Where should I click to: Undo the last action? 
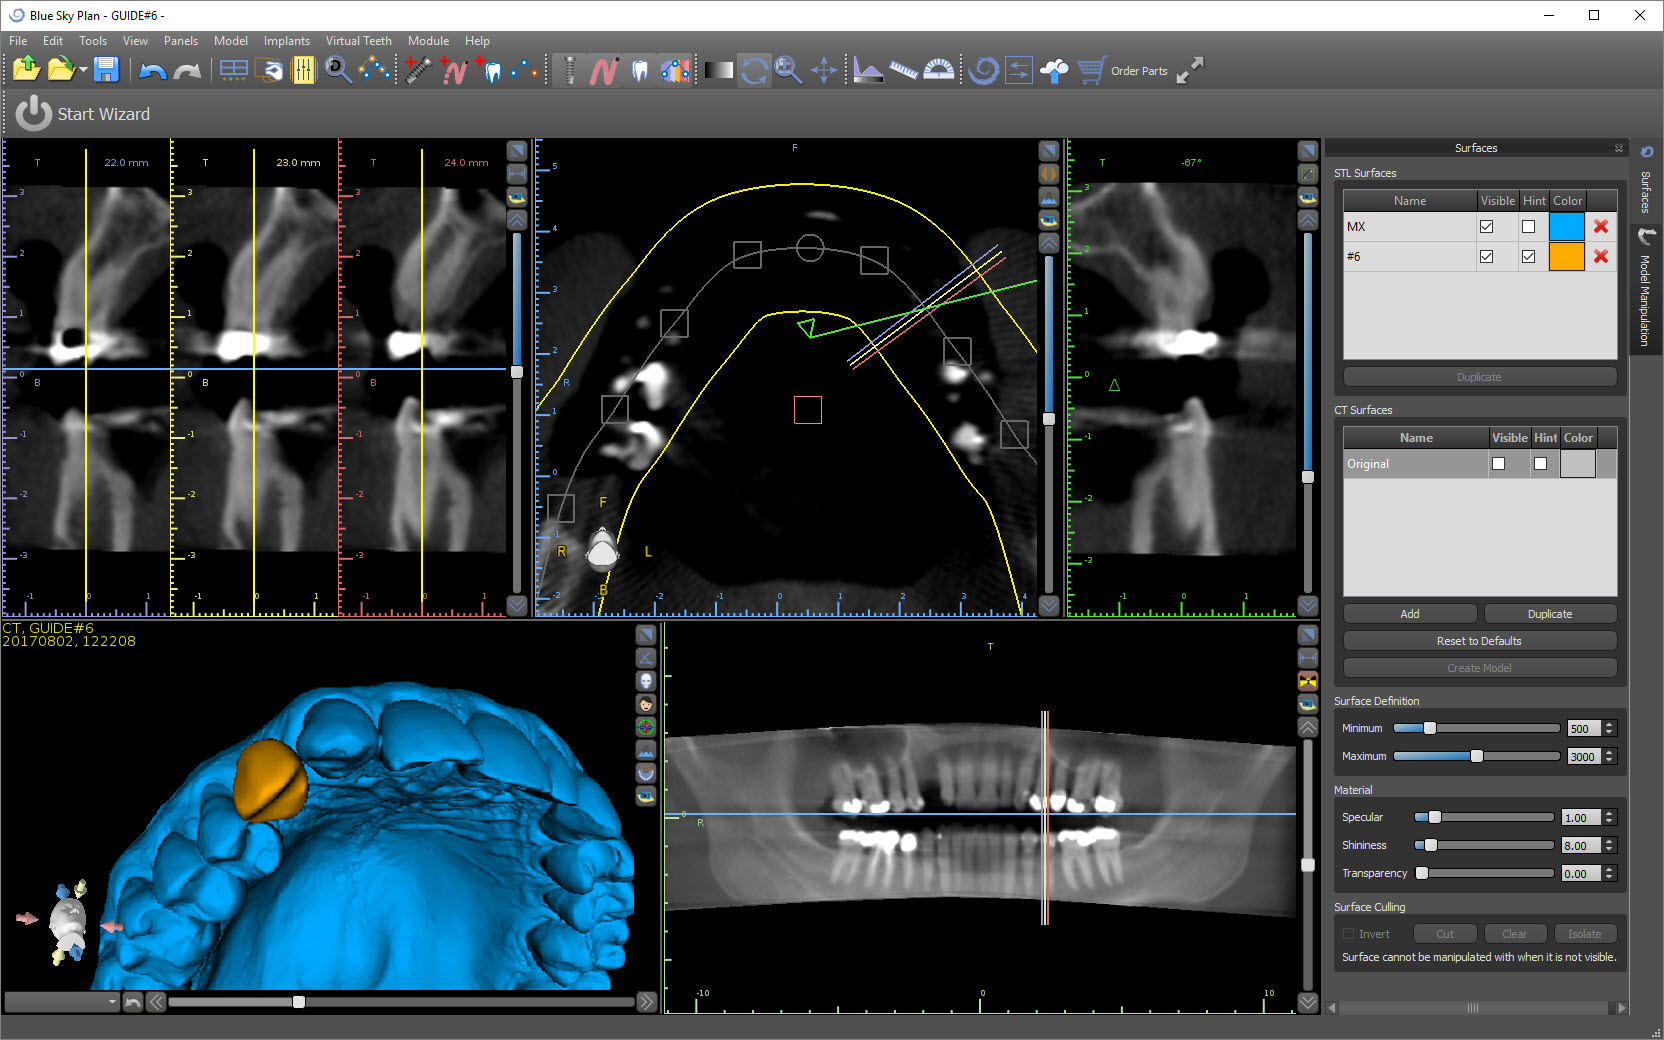coord(152,70)
